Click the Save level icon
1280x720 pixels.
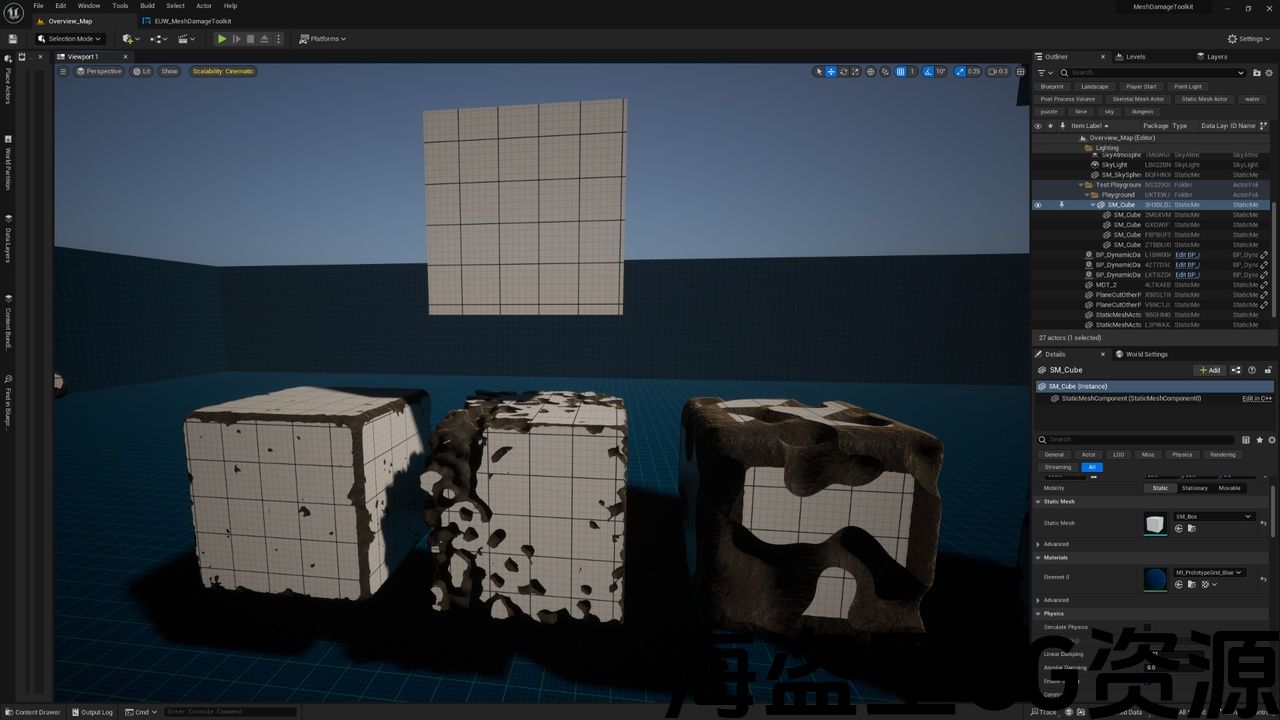[x=13, y=39]
